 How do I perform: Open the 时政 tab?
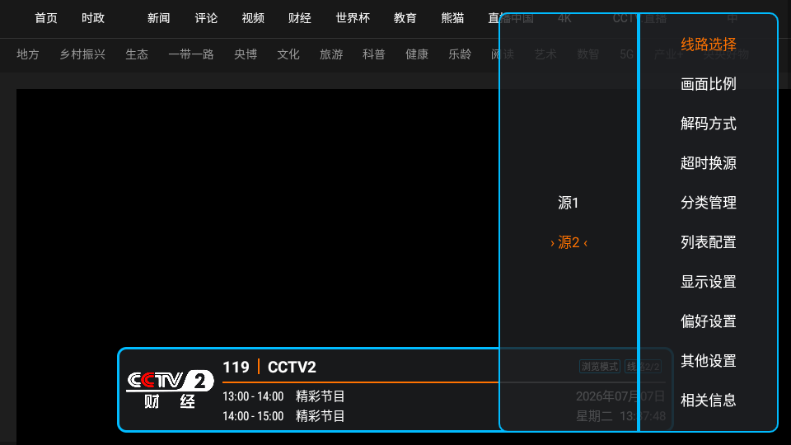93,18
